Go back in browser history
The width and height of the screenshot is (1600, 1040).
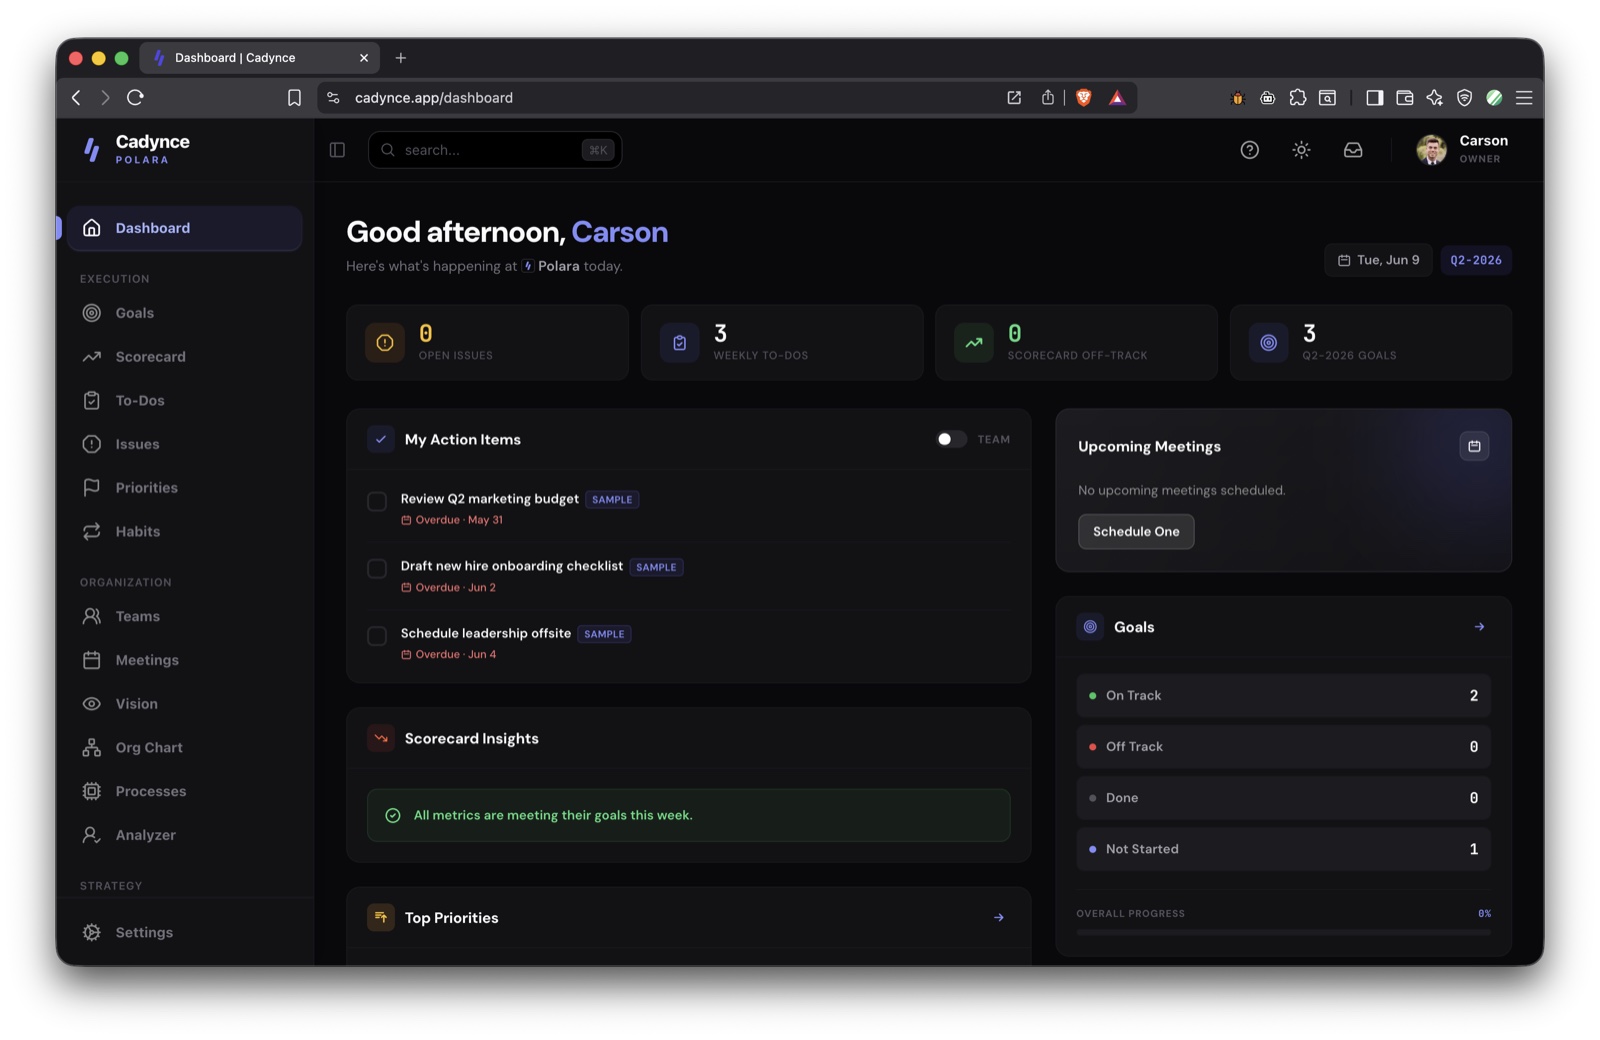point(76,97)
